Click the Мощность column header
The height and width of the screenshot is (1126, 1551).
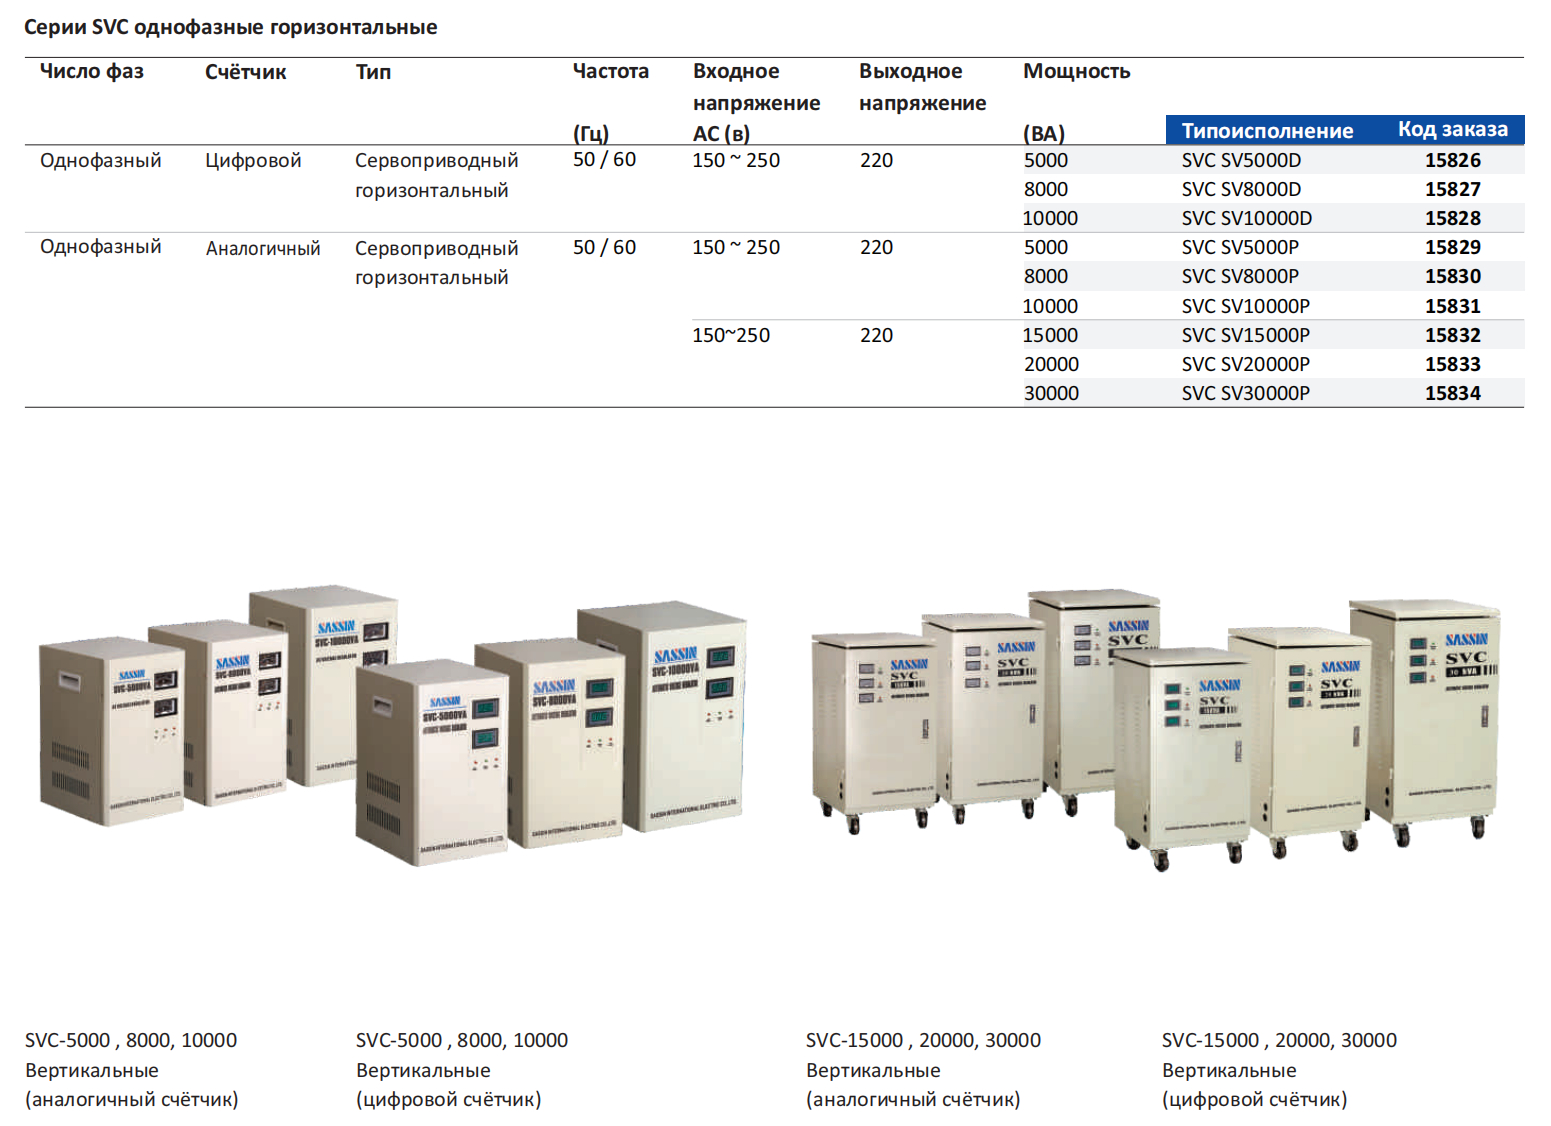click(x=1076, y=71)
